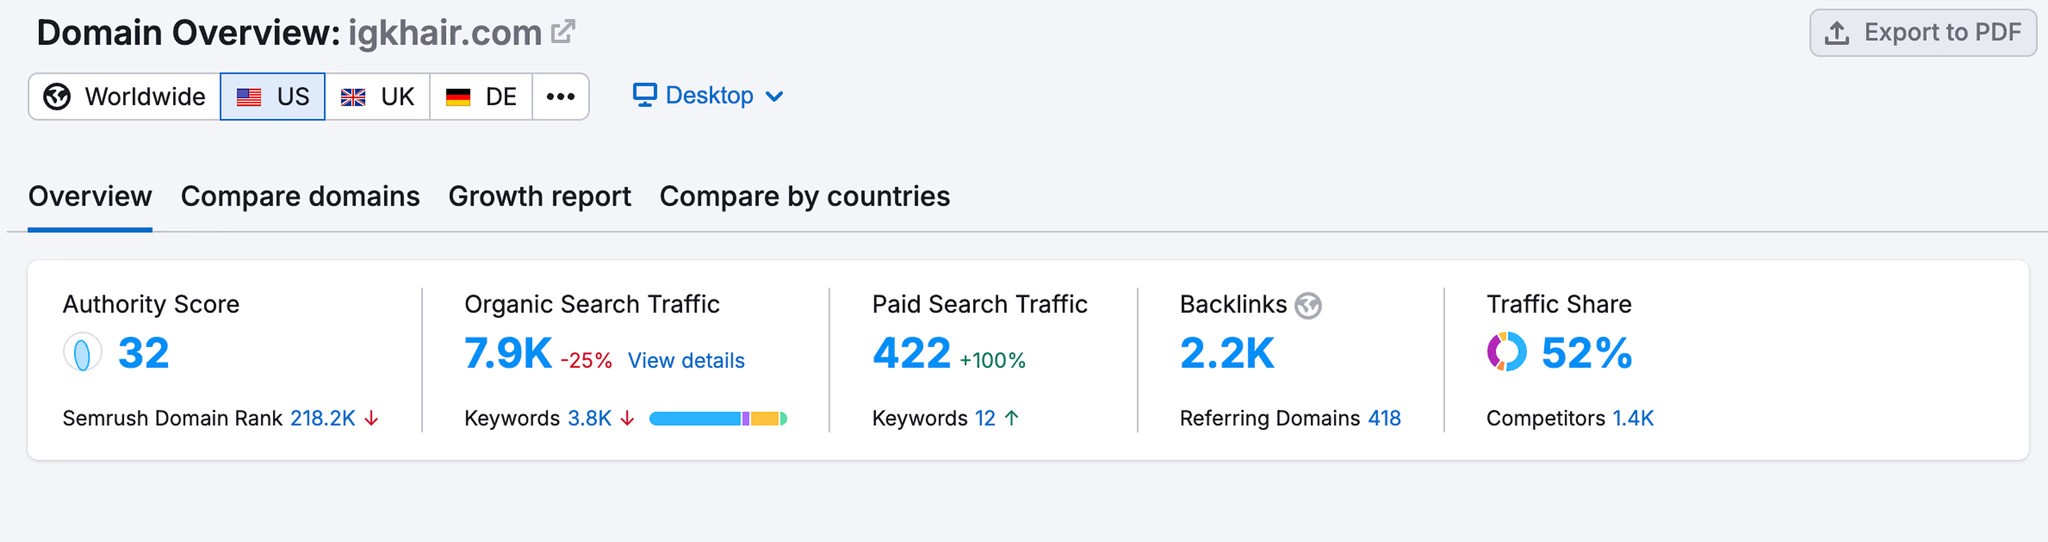Click the Organic Search Traffic label
The height and width of the screenshot is (542, 2048).
coord(592,304)
